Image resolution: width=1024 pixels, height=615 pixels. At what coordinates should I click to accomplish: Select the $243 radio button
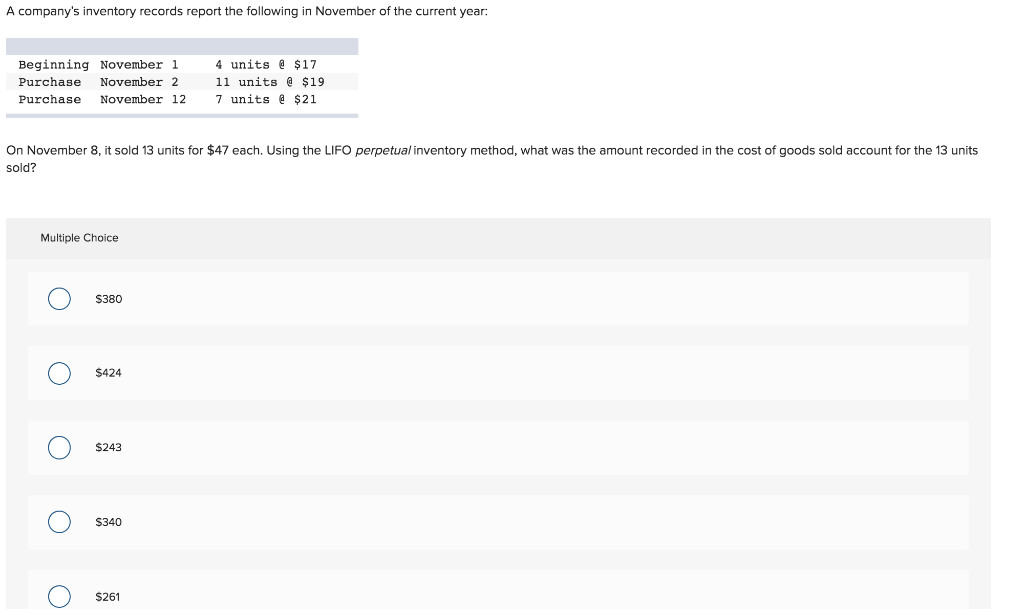click(59, 447)
